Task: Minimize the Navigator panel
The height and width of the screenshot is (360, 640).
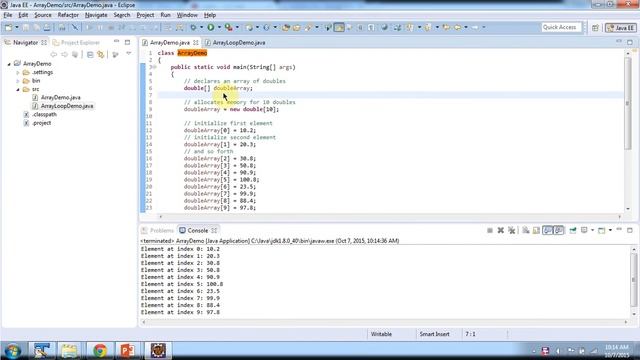Action: click(x=117, y=42)
